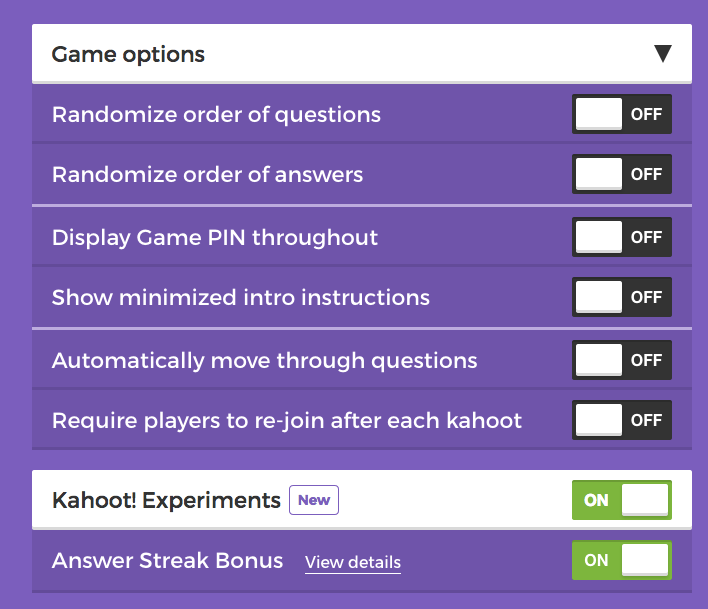The width and height of the screenshot is (708, 609).
Task: Turn off Answer Streak Bonus switch
Action: [x=622, y=560]
